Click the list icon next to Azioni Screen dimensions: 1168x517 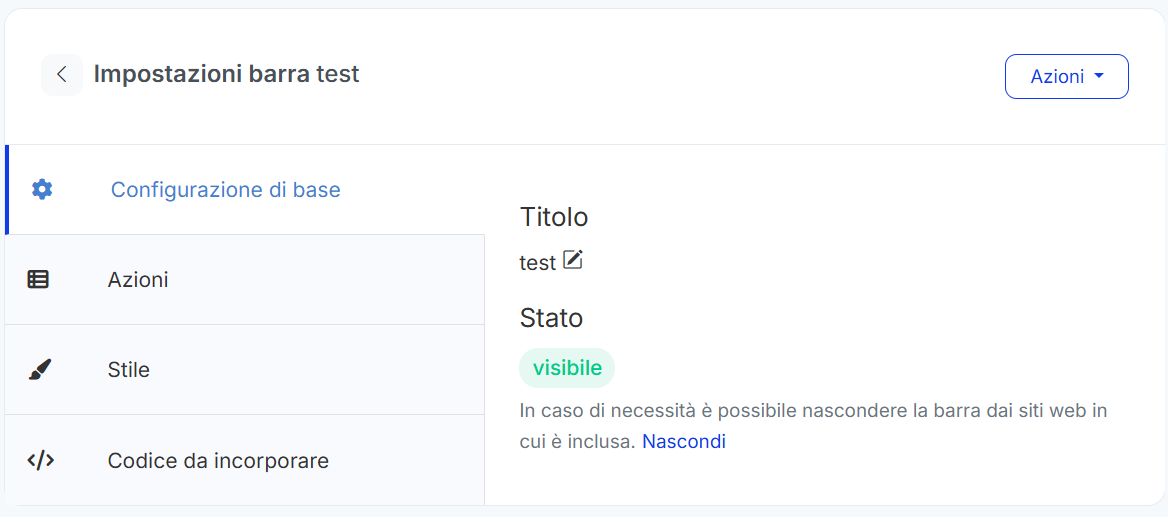point(38,280)
